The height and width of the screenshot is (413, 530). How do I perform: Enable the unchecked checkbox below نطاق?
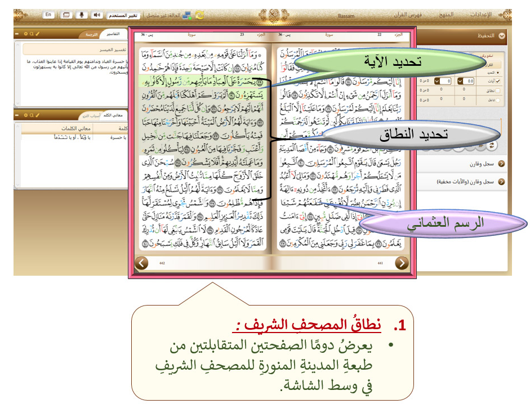click(497, 100)
